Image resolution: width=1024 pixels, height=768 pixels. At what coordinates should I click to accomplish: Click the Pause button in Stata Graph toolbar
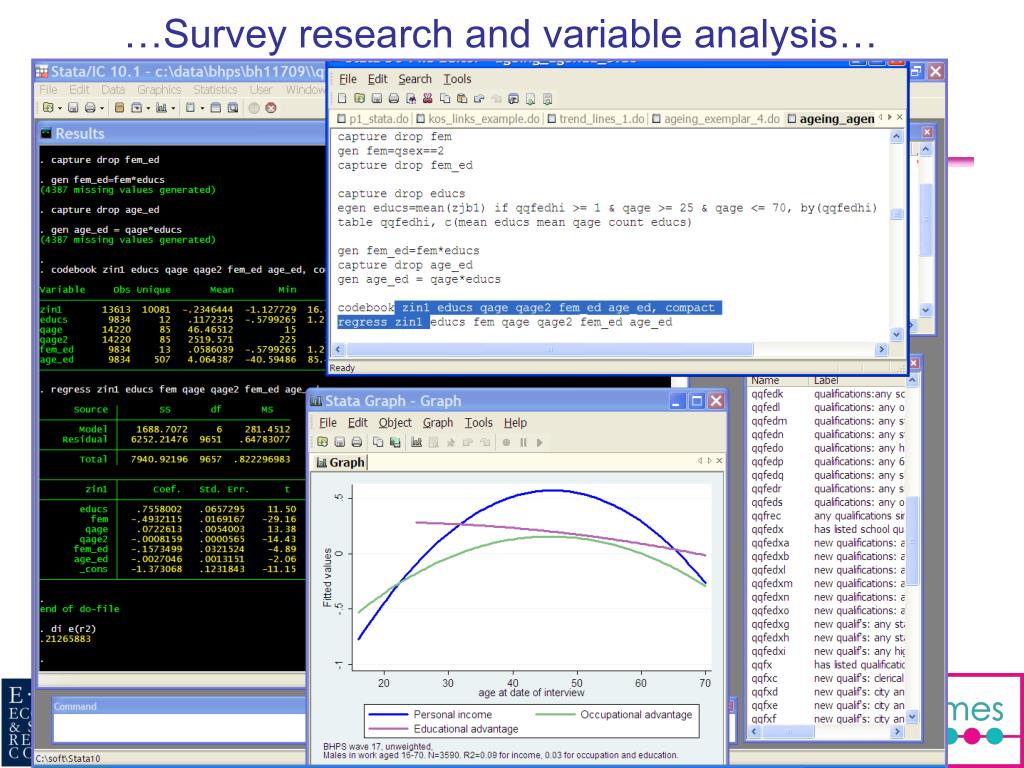pos(523,442)
